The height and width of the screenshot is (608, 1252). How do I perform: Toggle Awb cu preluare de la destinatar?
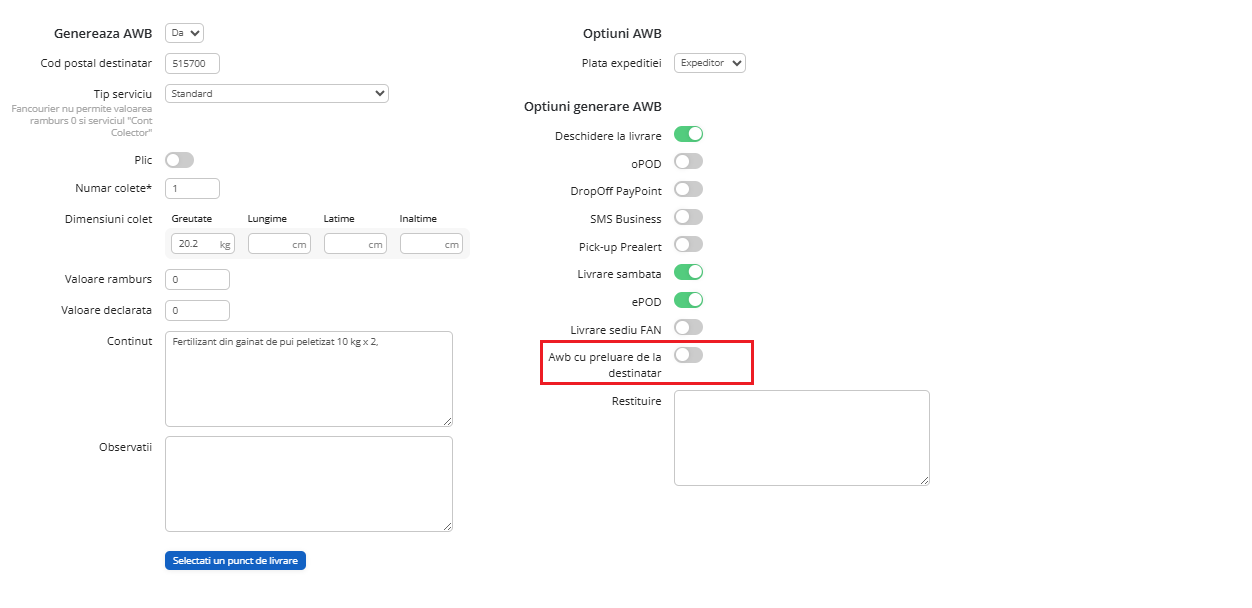point(688,355)
